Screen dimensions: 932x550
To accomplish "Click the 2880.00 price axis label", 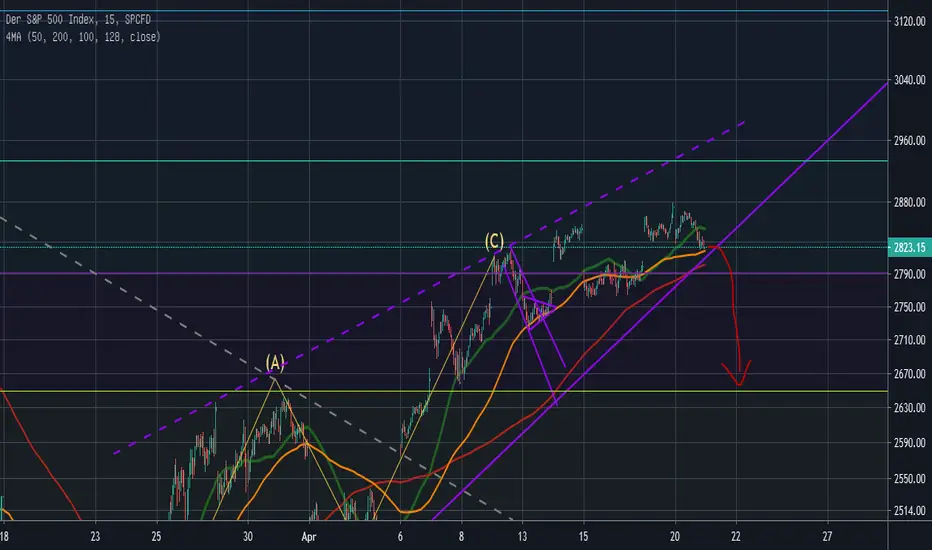I will pyautogui.click(x=909, y=202).
